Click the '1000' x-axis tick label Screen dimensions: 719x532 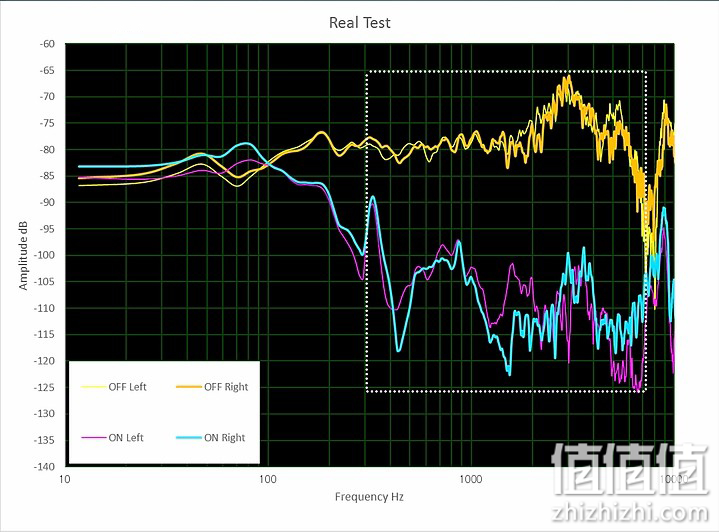coord(471,479)
